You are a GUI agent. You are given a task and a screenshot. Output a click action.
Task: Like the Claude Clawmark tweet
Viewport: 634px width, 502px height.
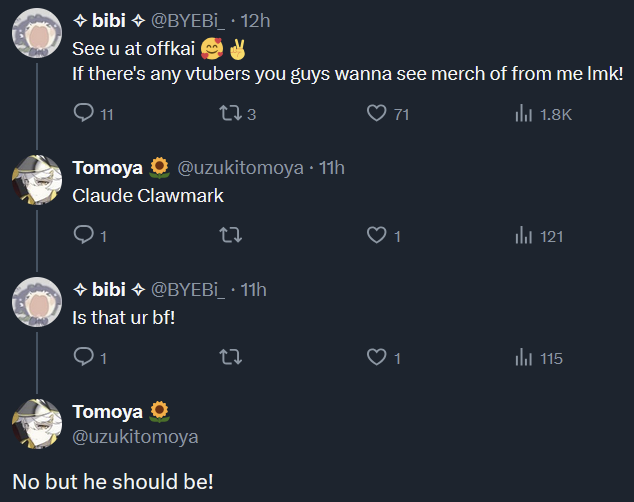click(376, 236)
